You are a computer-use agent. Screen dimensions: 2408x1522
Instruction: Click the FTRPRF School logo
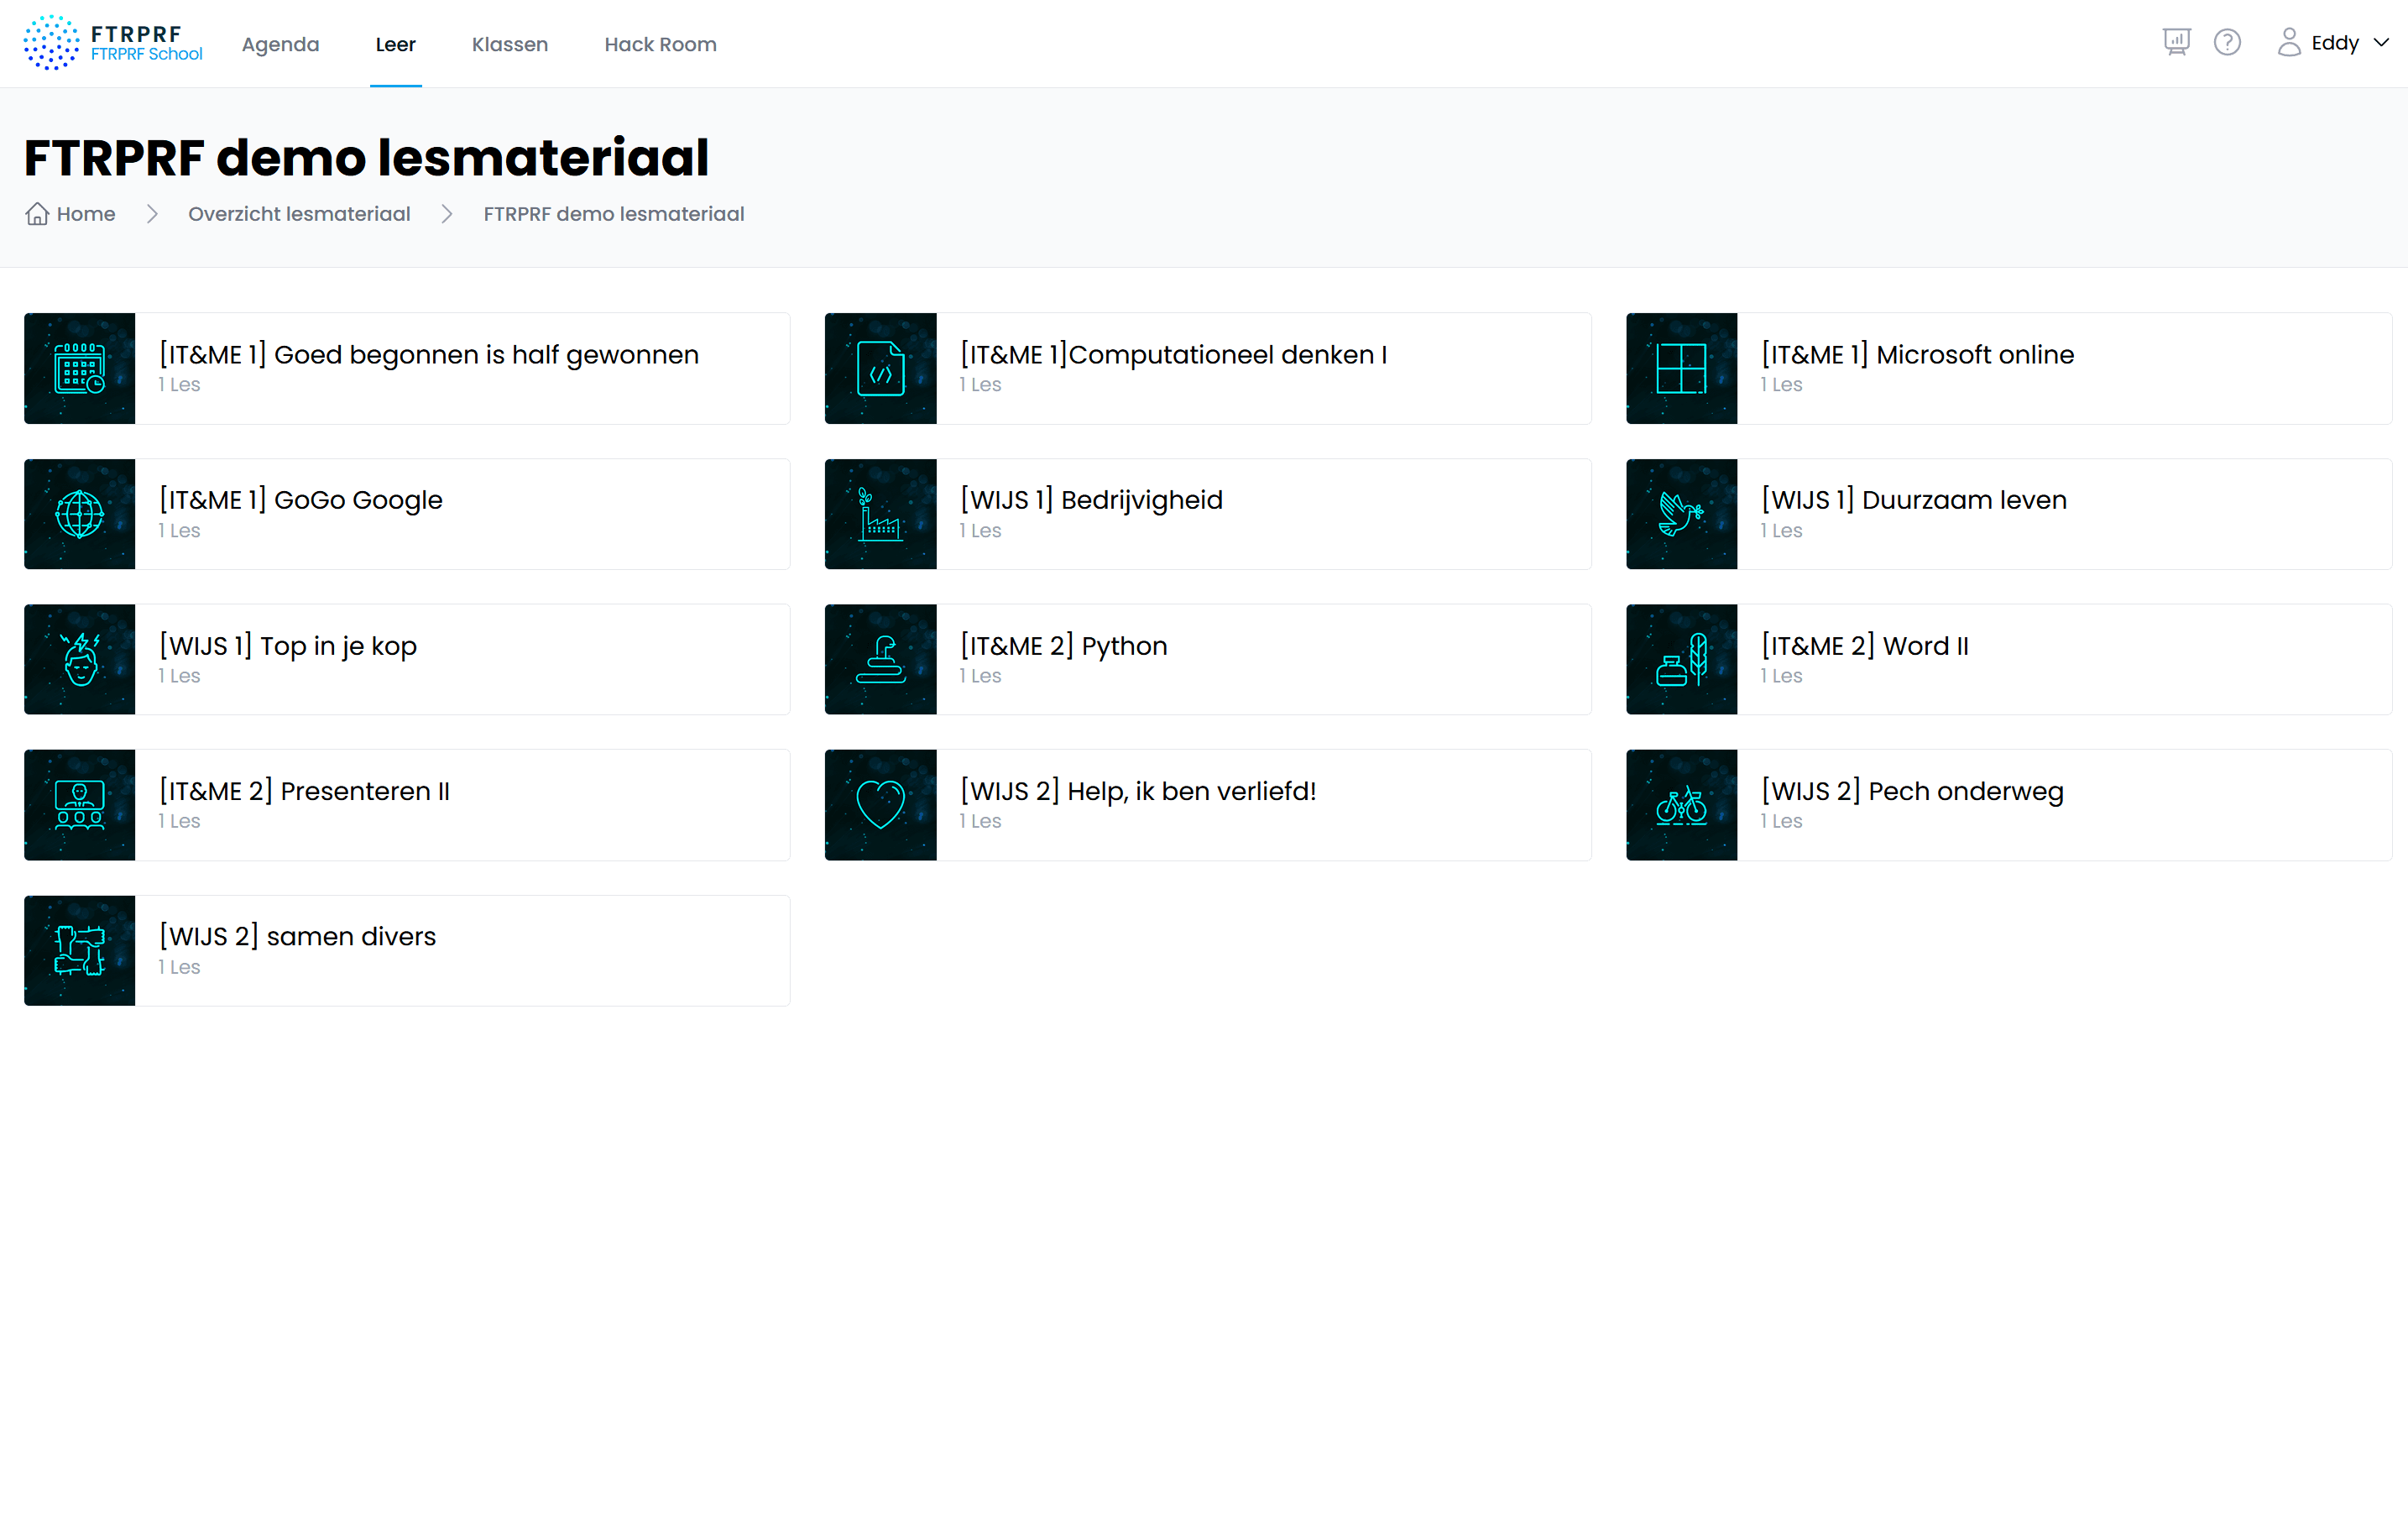(113, 43)
